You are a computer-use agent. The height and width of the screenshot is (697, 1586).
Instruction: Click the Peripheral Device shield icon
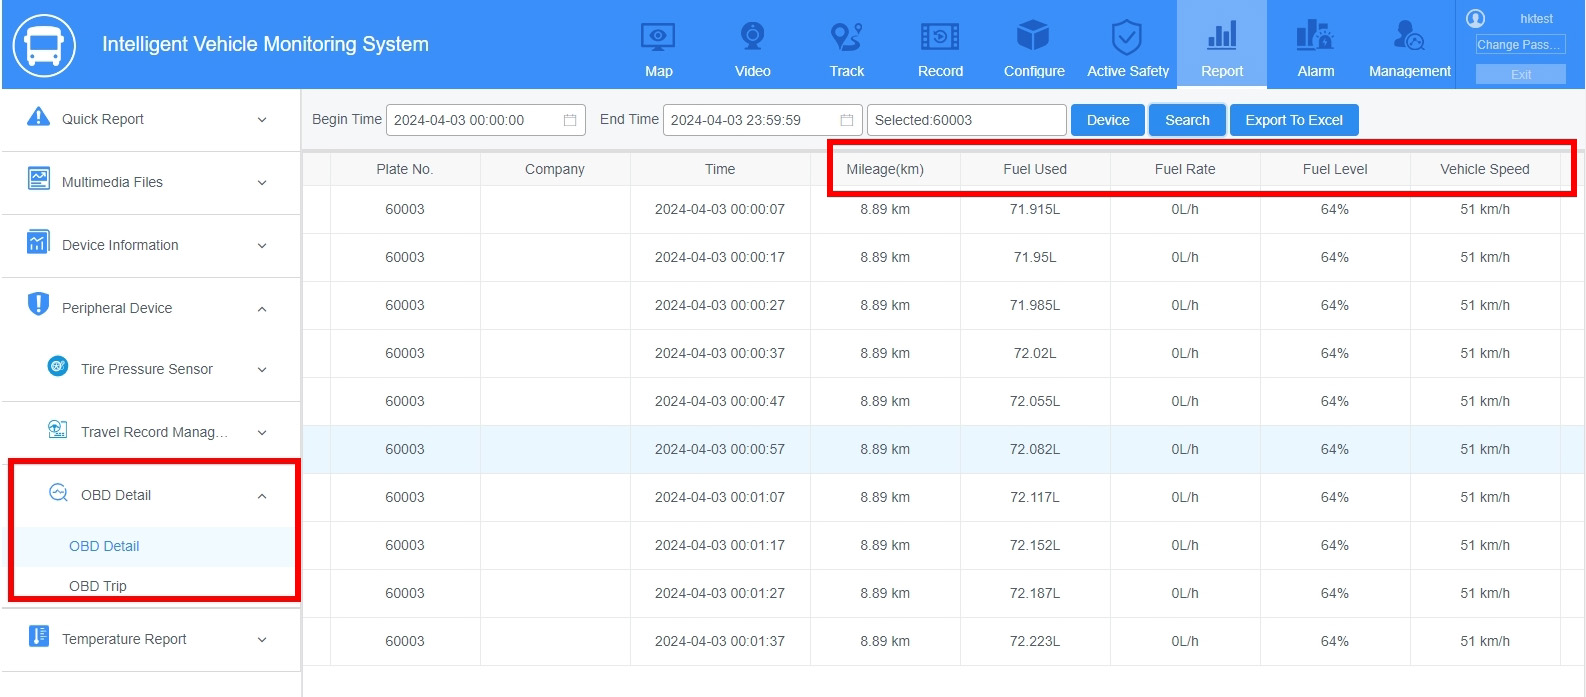point(38,304)
